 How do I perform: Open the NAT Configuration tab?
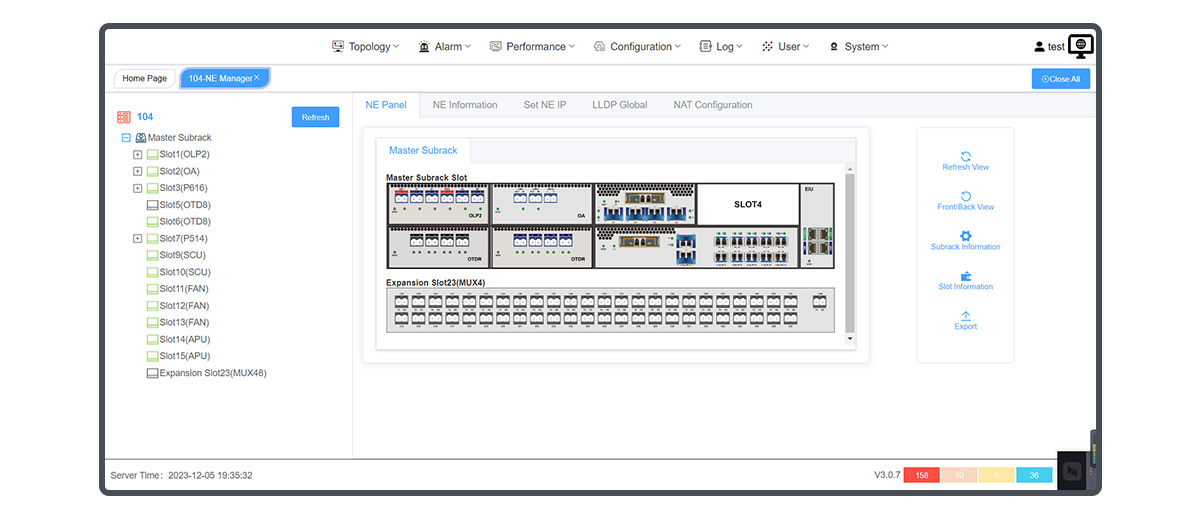pos(713,105)
